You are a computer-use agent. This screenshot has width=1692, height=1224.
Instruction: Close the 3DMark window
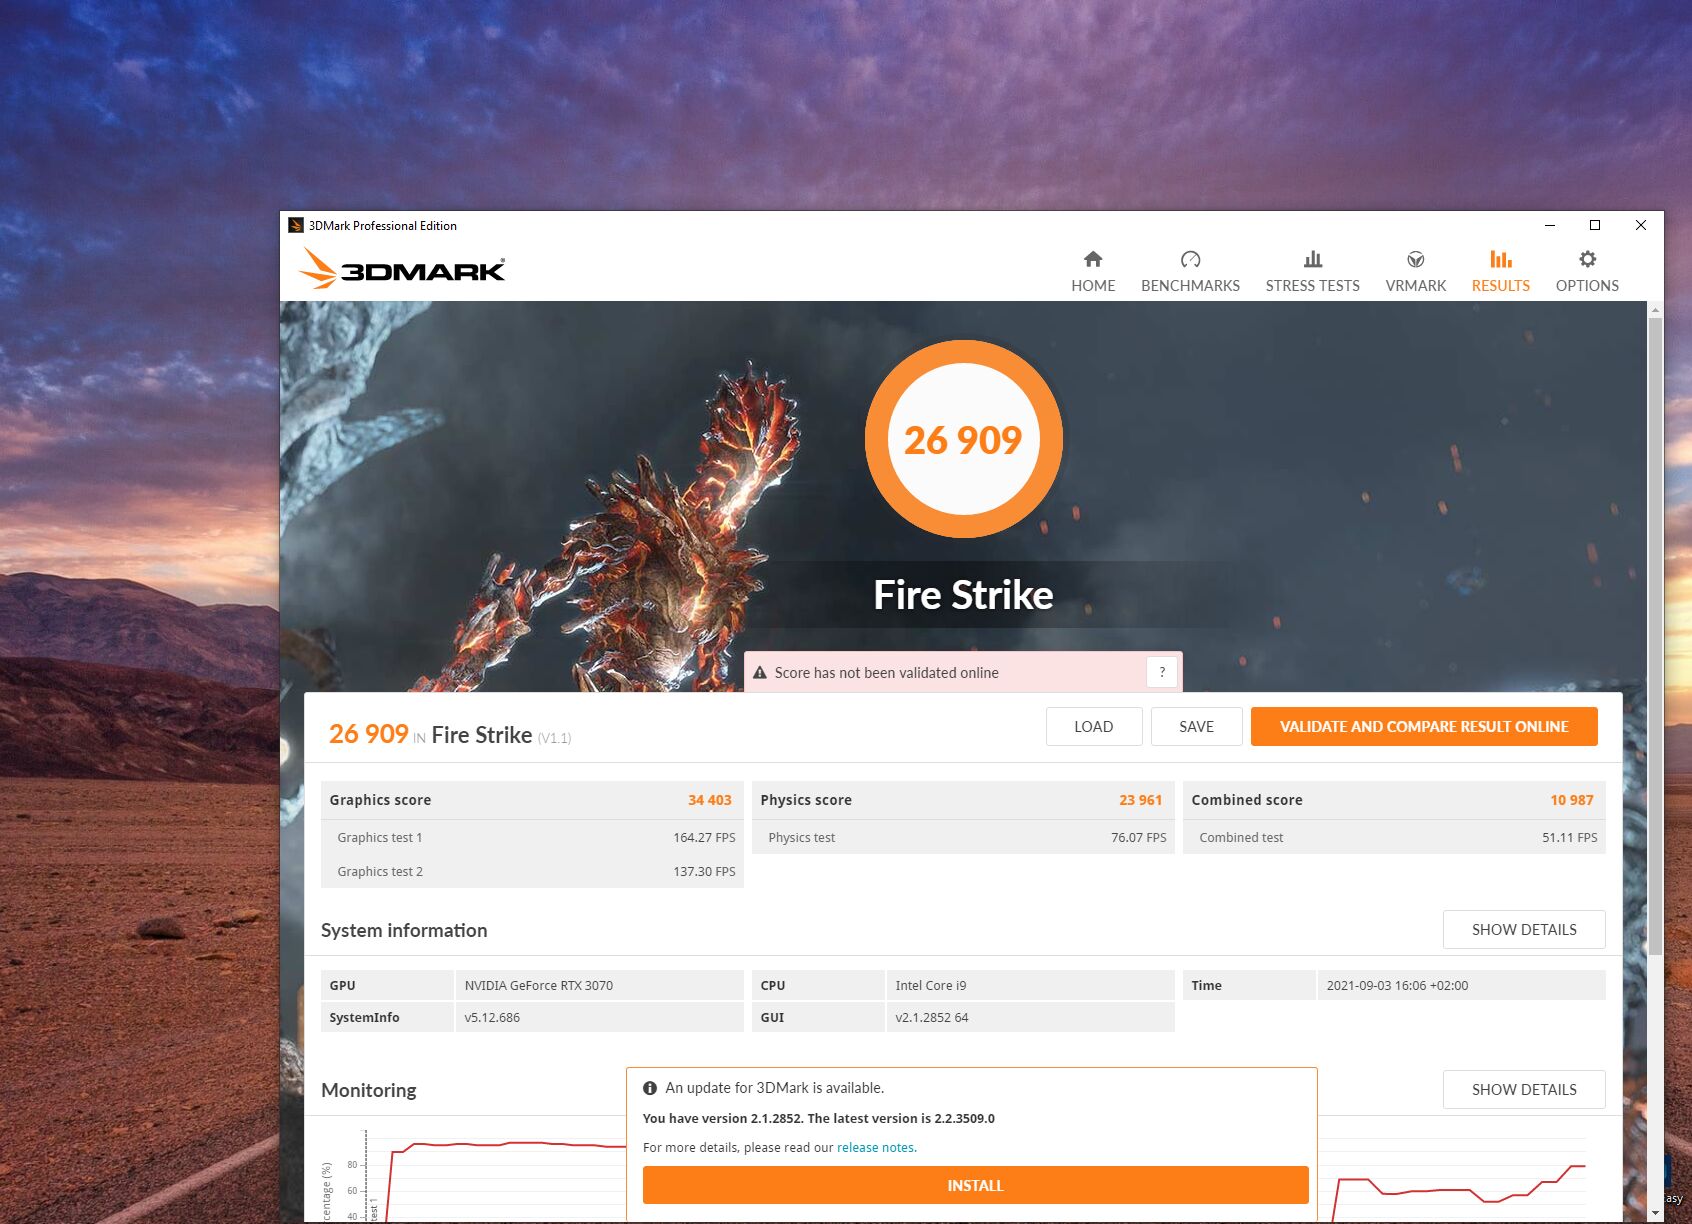1640,225
